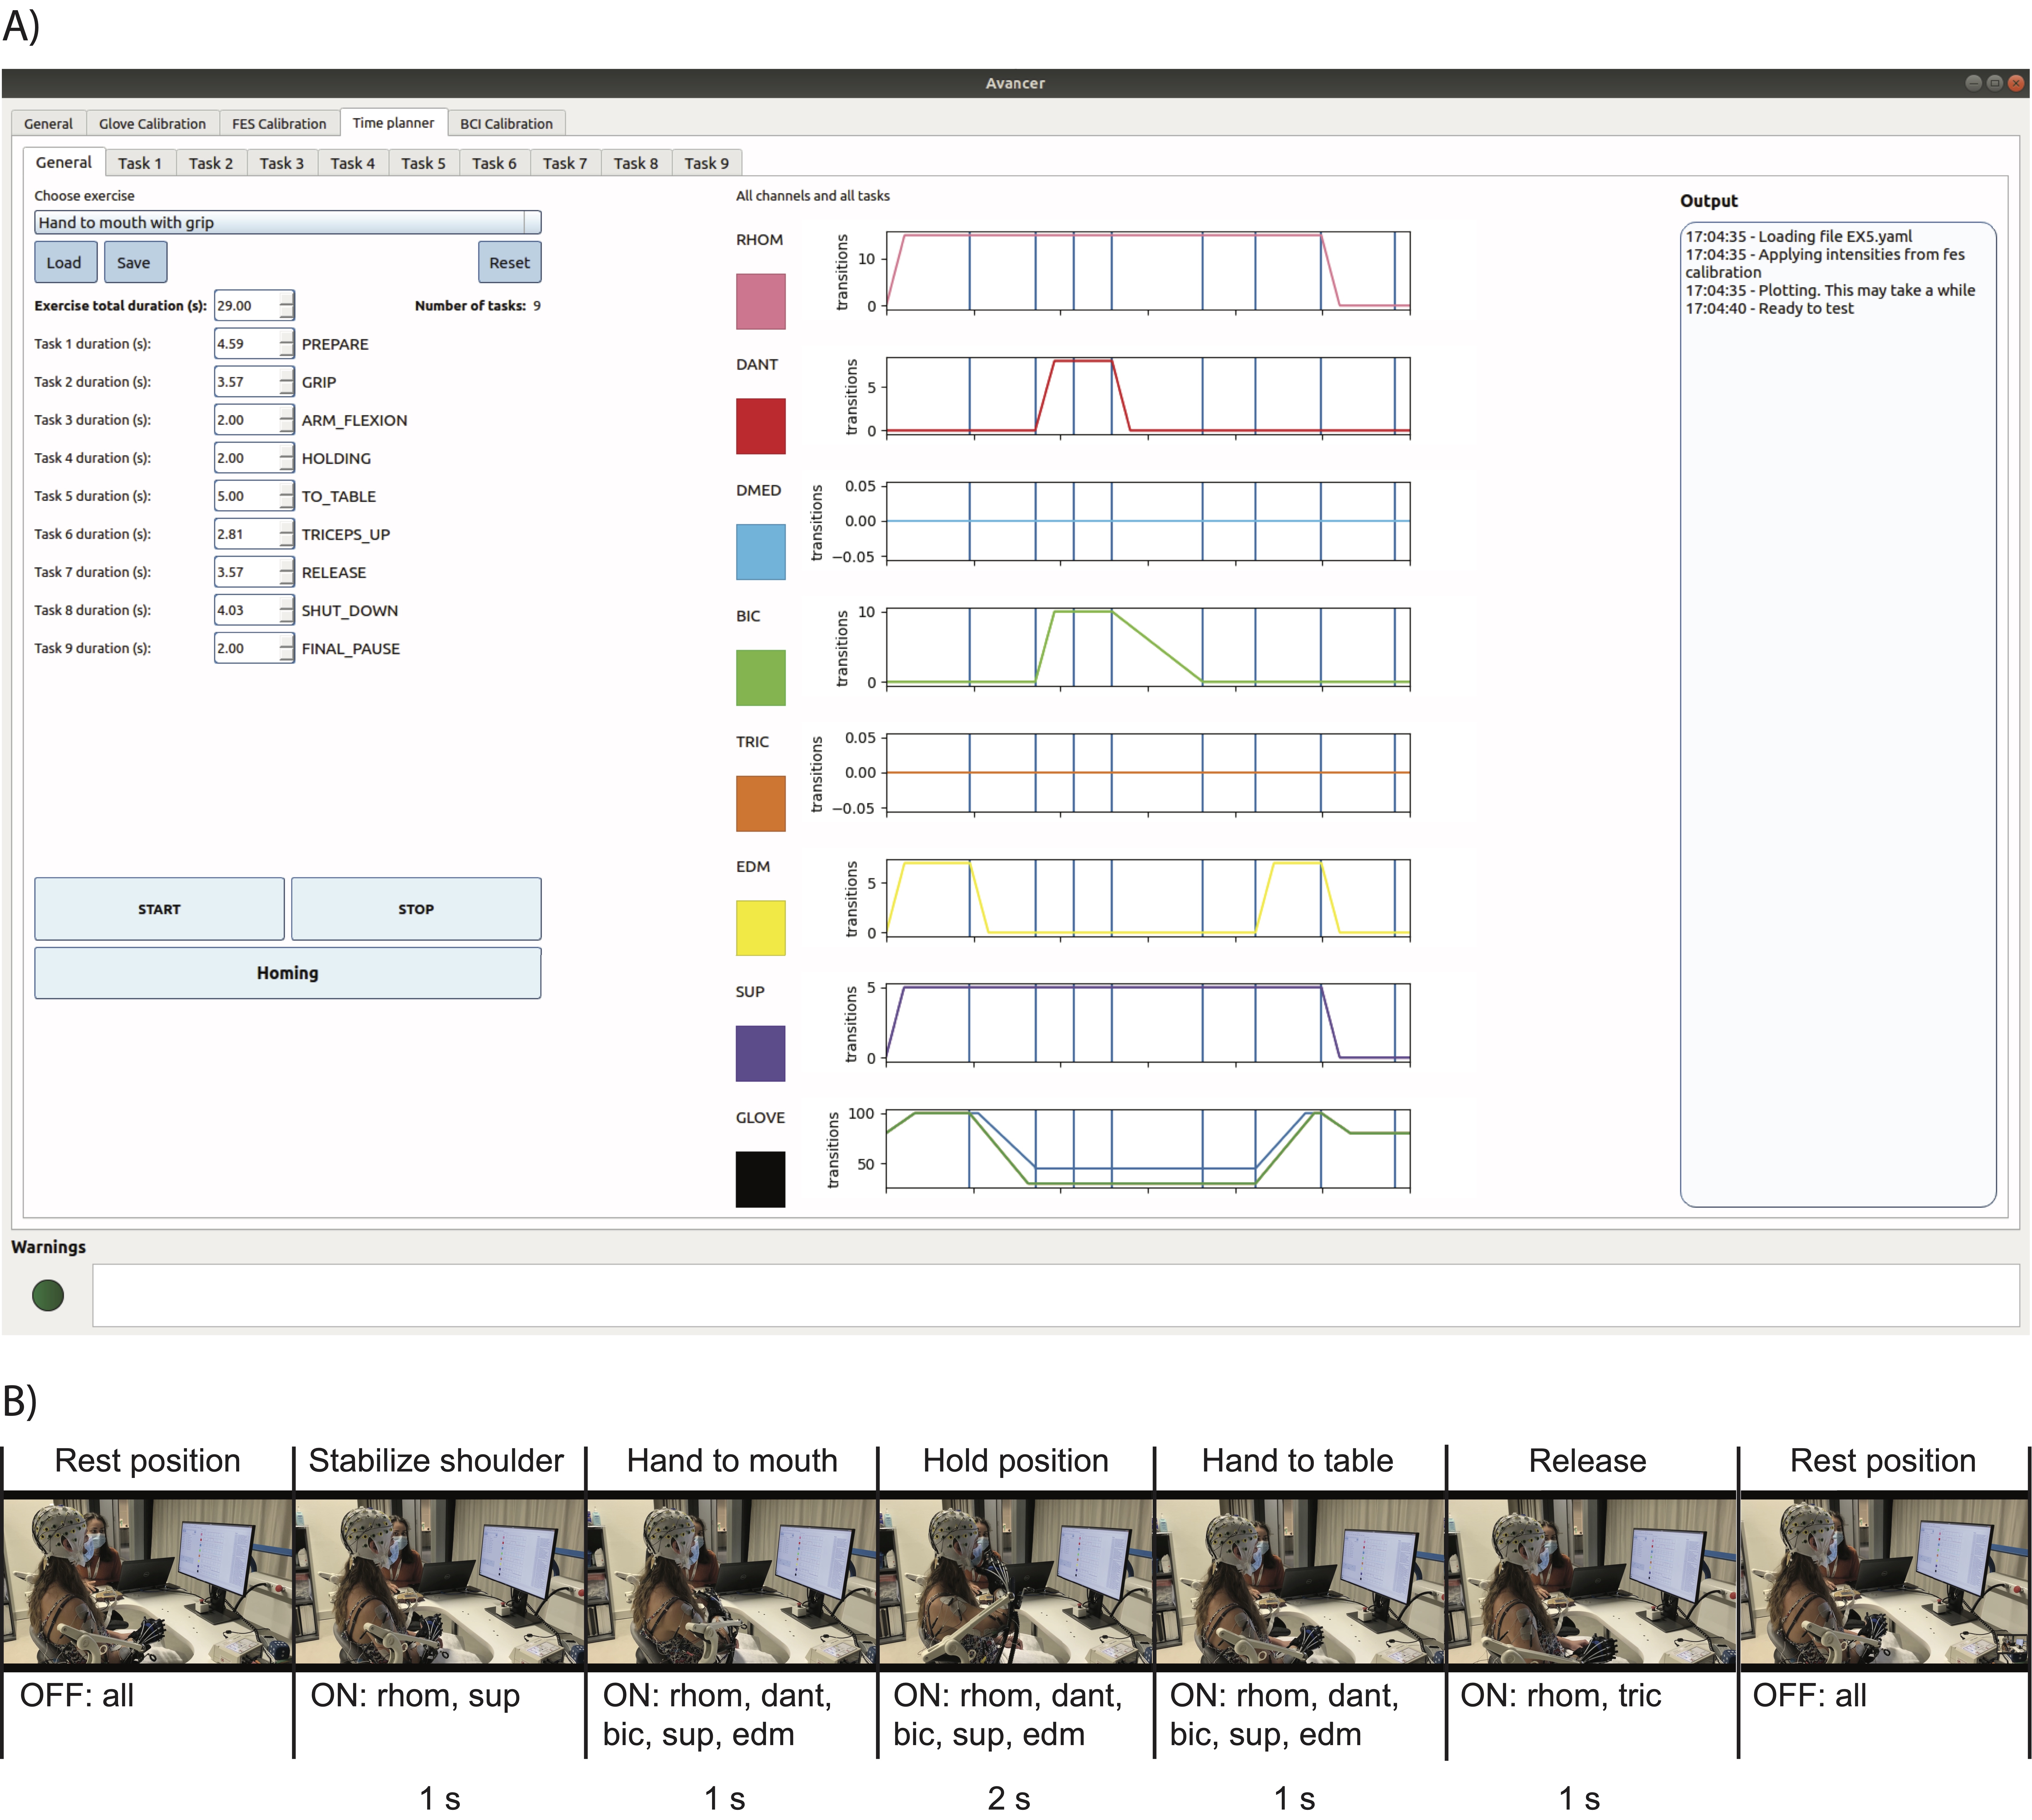Click the Reset button
This screenshot has width=2032, height=1820.
(510, 262)
